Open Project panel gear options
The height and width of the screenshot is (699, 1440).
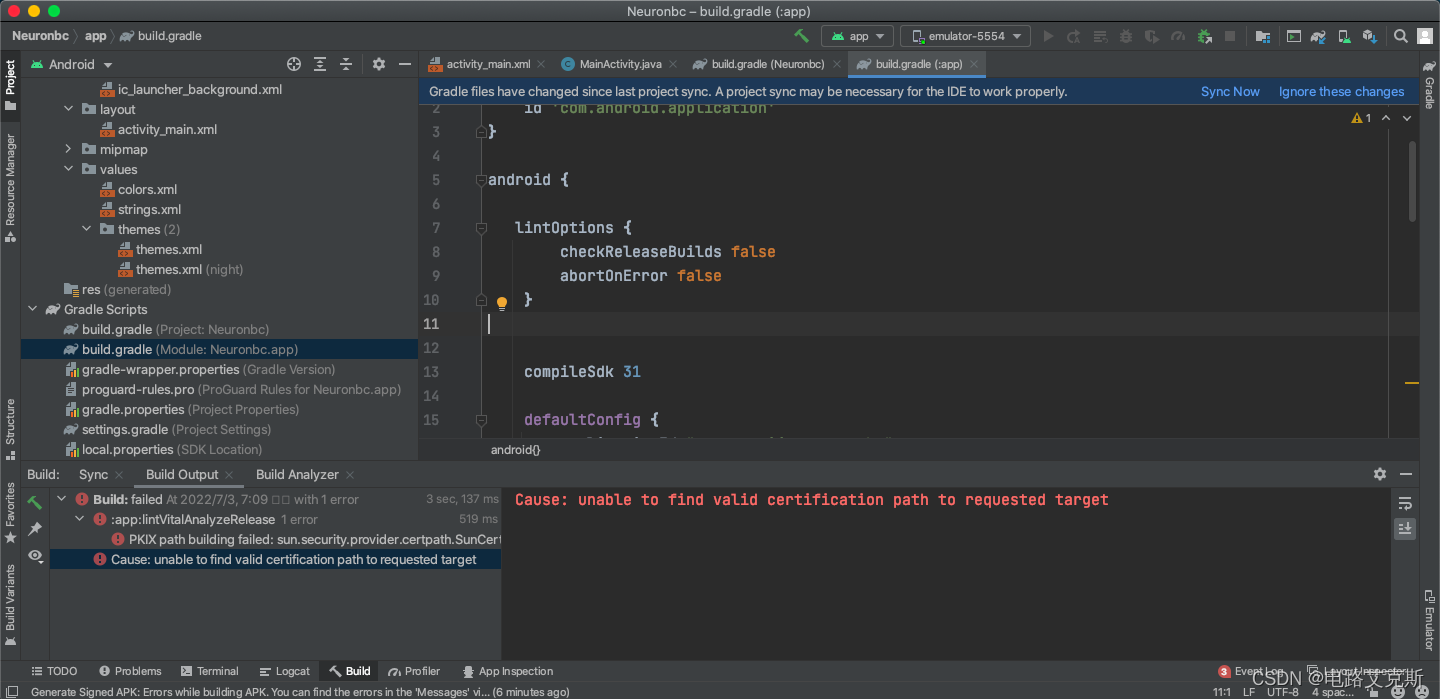379,64
